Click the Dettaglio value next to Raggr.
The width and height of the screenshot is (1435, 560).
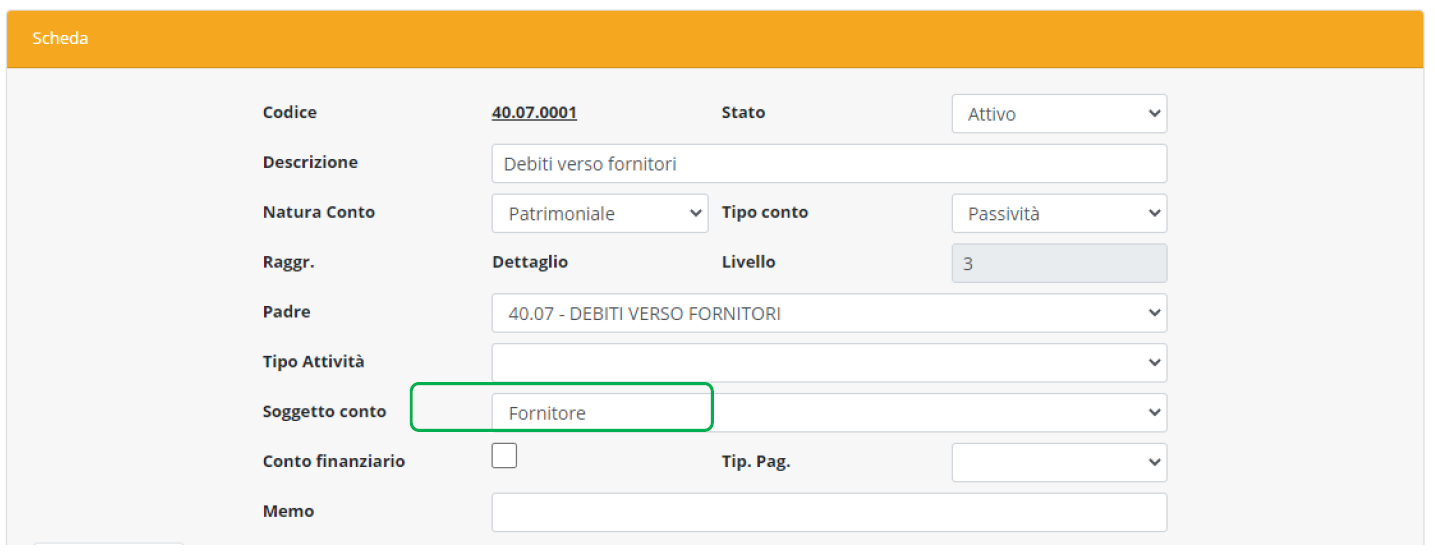pos(530,262)
